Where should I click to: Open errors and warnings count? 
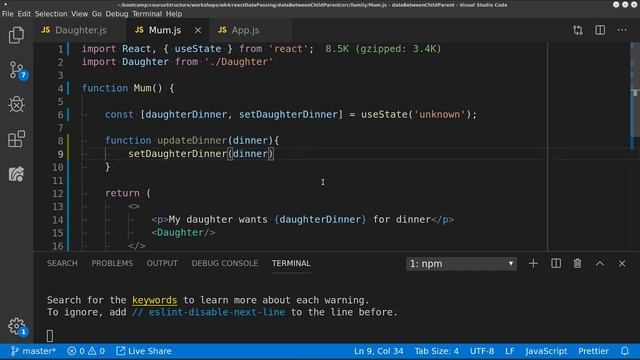(86, 351)
